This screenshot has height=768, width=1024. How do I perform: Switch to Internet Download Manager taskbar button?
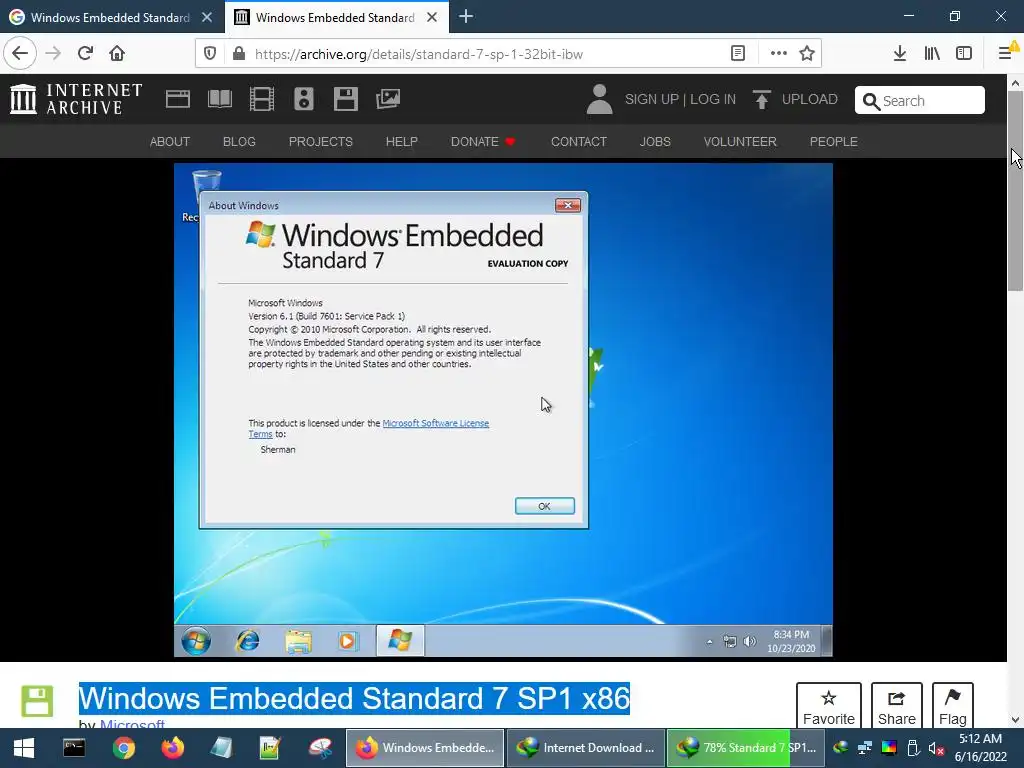point(585,748)
